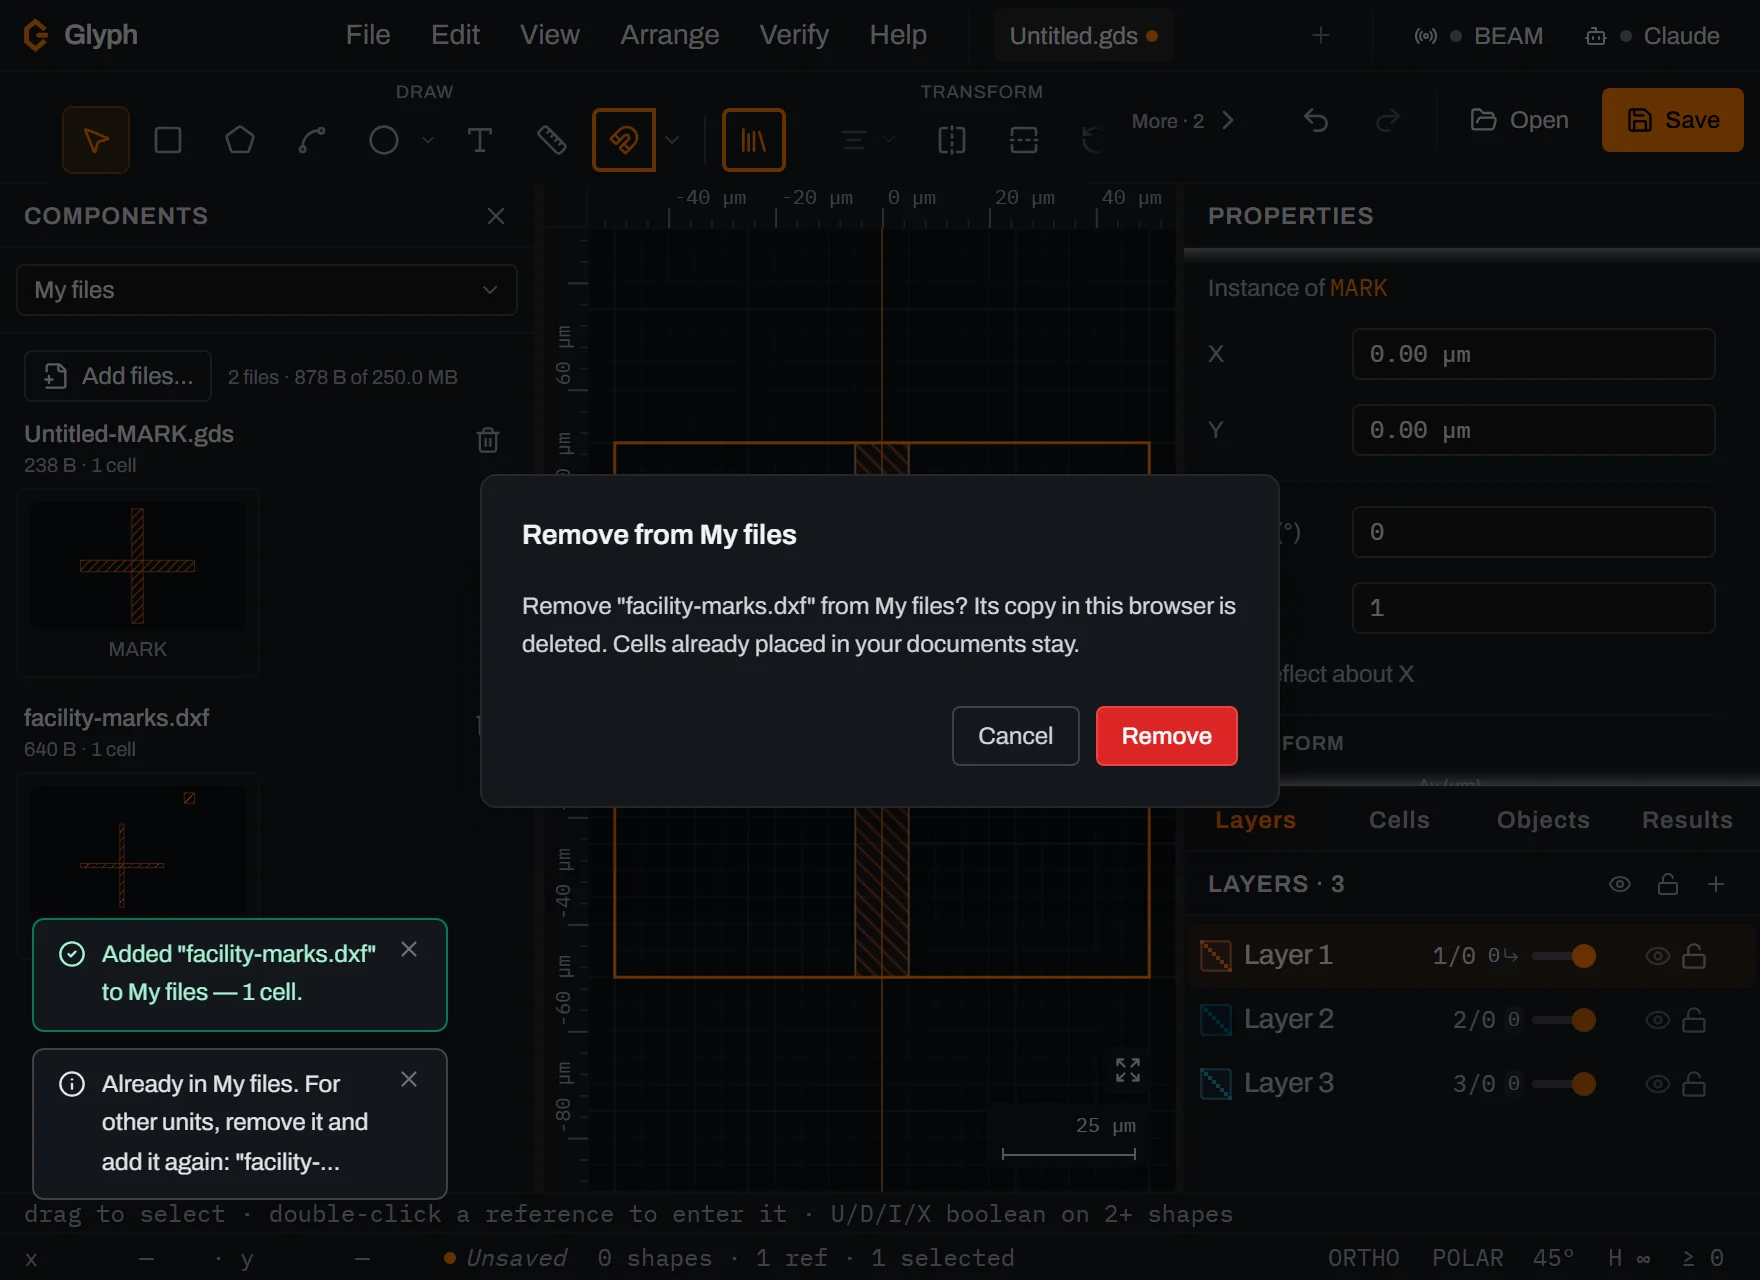The image size is (1760, 1280).
Task: Open the My files source dropdown
Action: pos(267,290)
